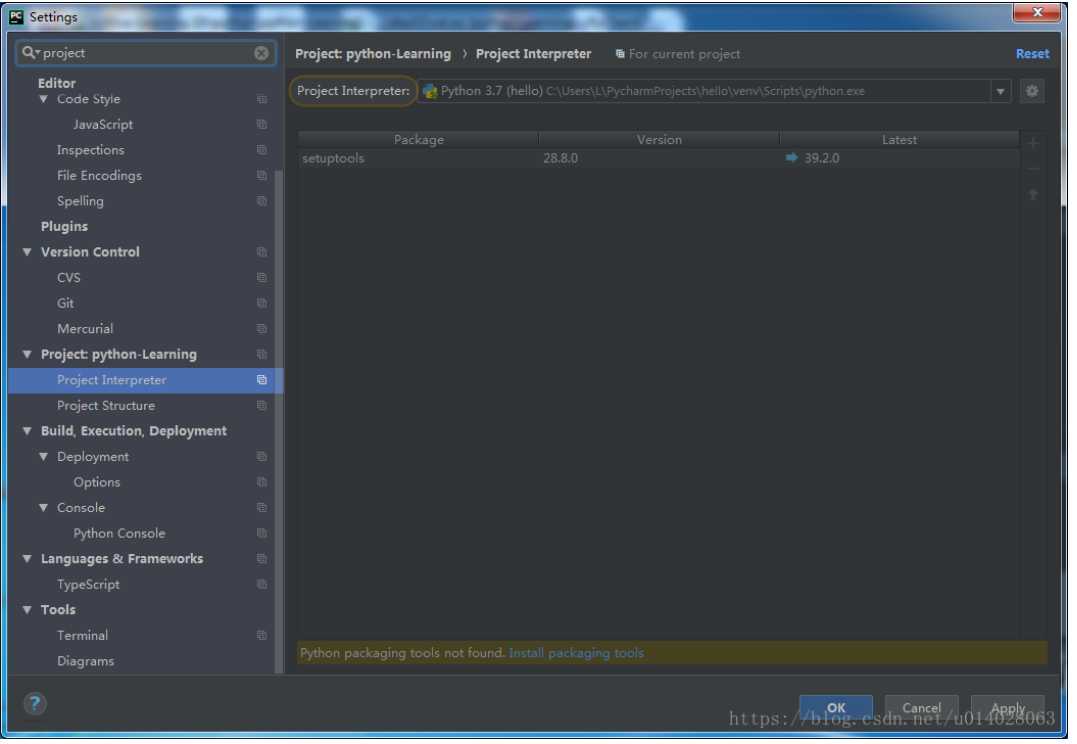
Task: Click the project-level icon beside Code Style
Action: point(262,99)
